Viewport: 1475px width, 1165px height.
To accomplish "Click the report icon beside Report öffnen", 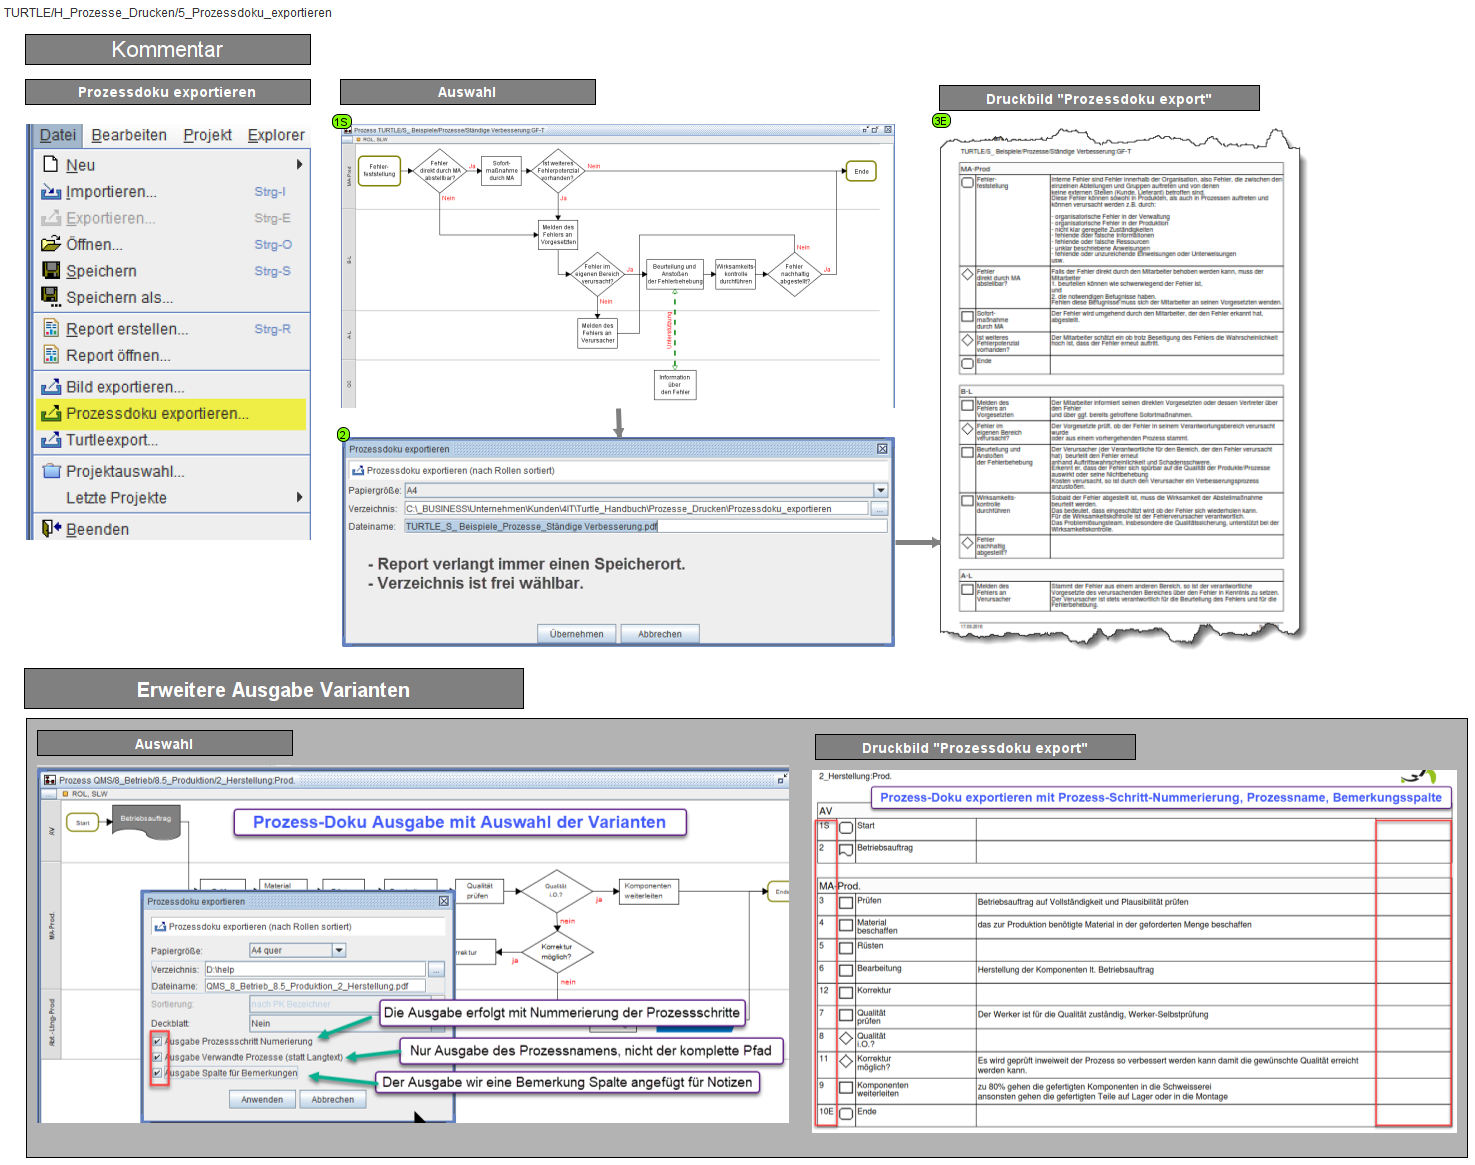I will point(51,354).
